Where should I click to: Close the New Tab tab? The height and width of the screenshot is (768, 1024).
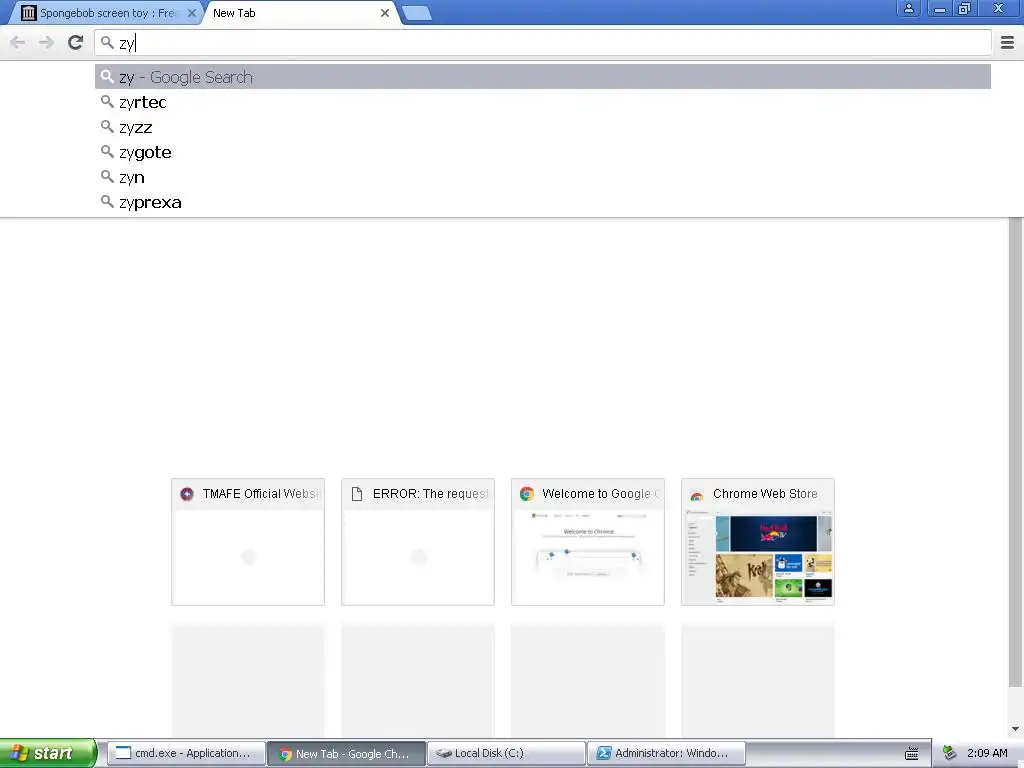pos(385,13)
